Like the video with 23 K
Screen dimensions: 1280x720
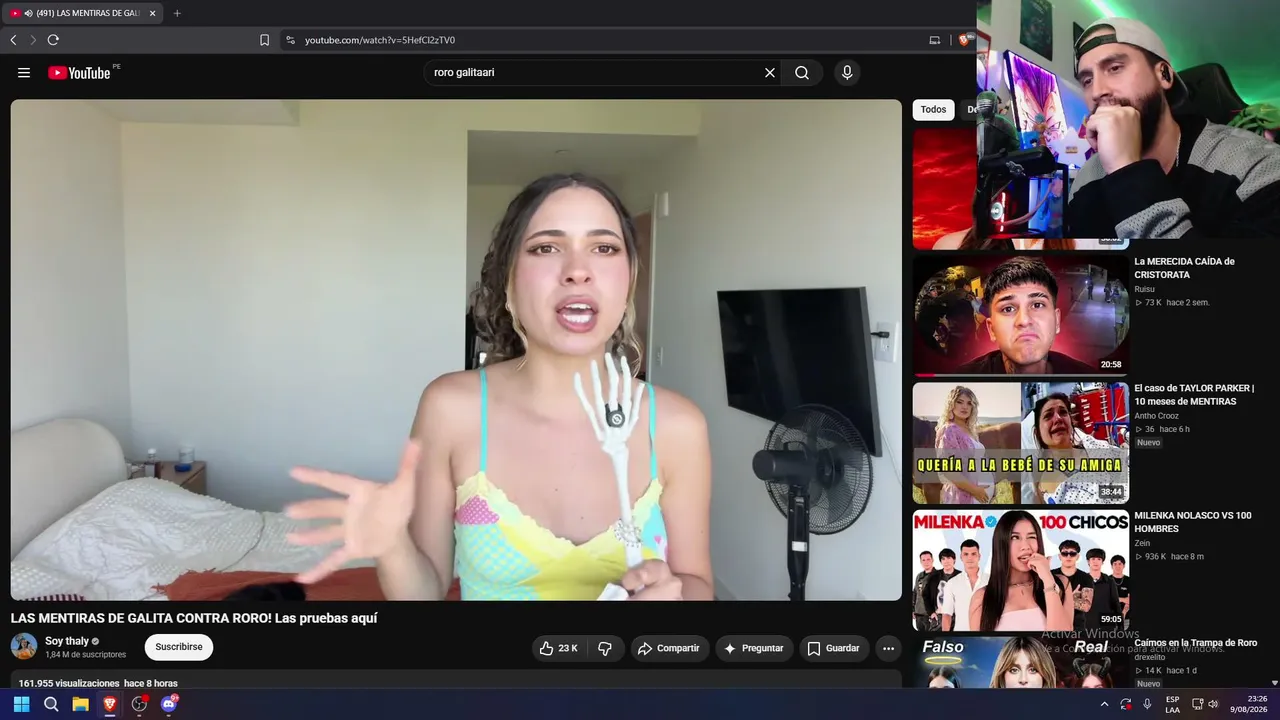click(559, 648)
